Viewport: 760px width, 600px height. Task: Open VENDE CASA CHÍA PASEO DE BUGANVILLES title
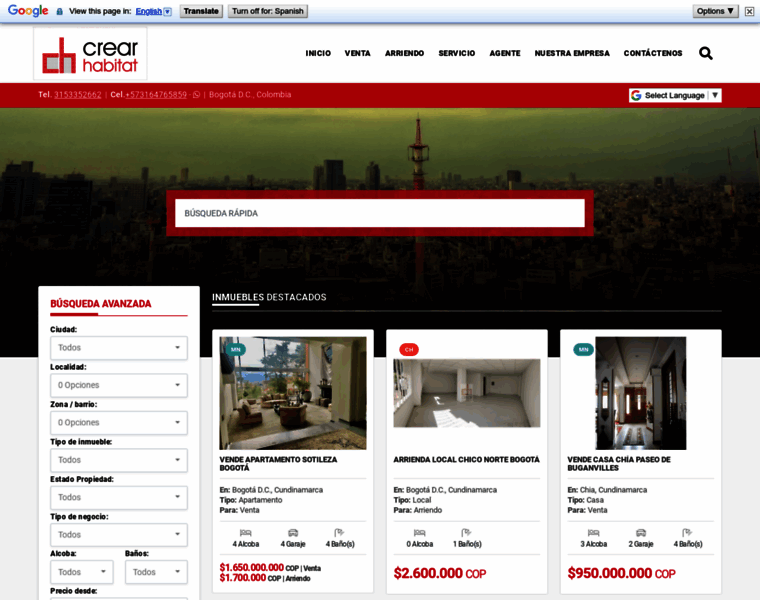pos(619,464)
